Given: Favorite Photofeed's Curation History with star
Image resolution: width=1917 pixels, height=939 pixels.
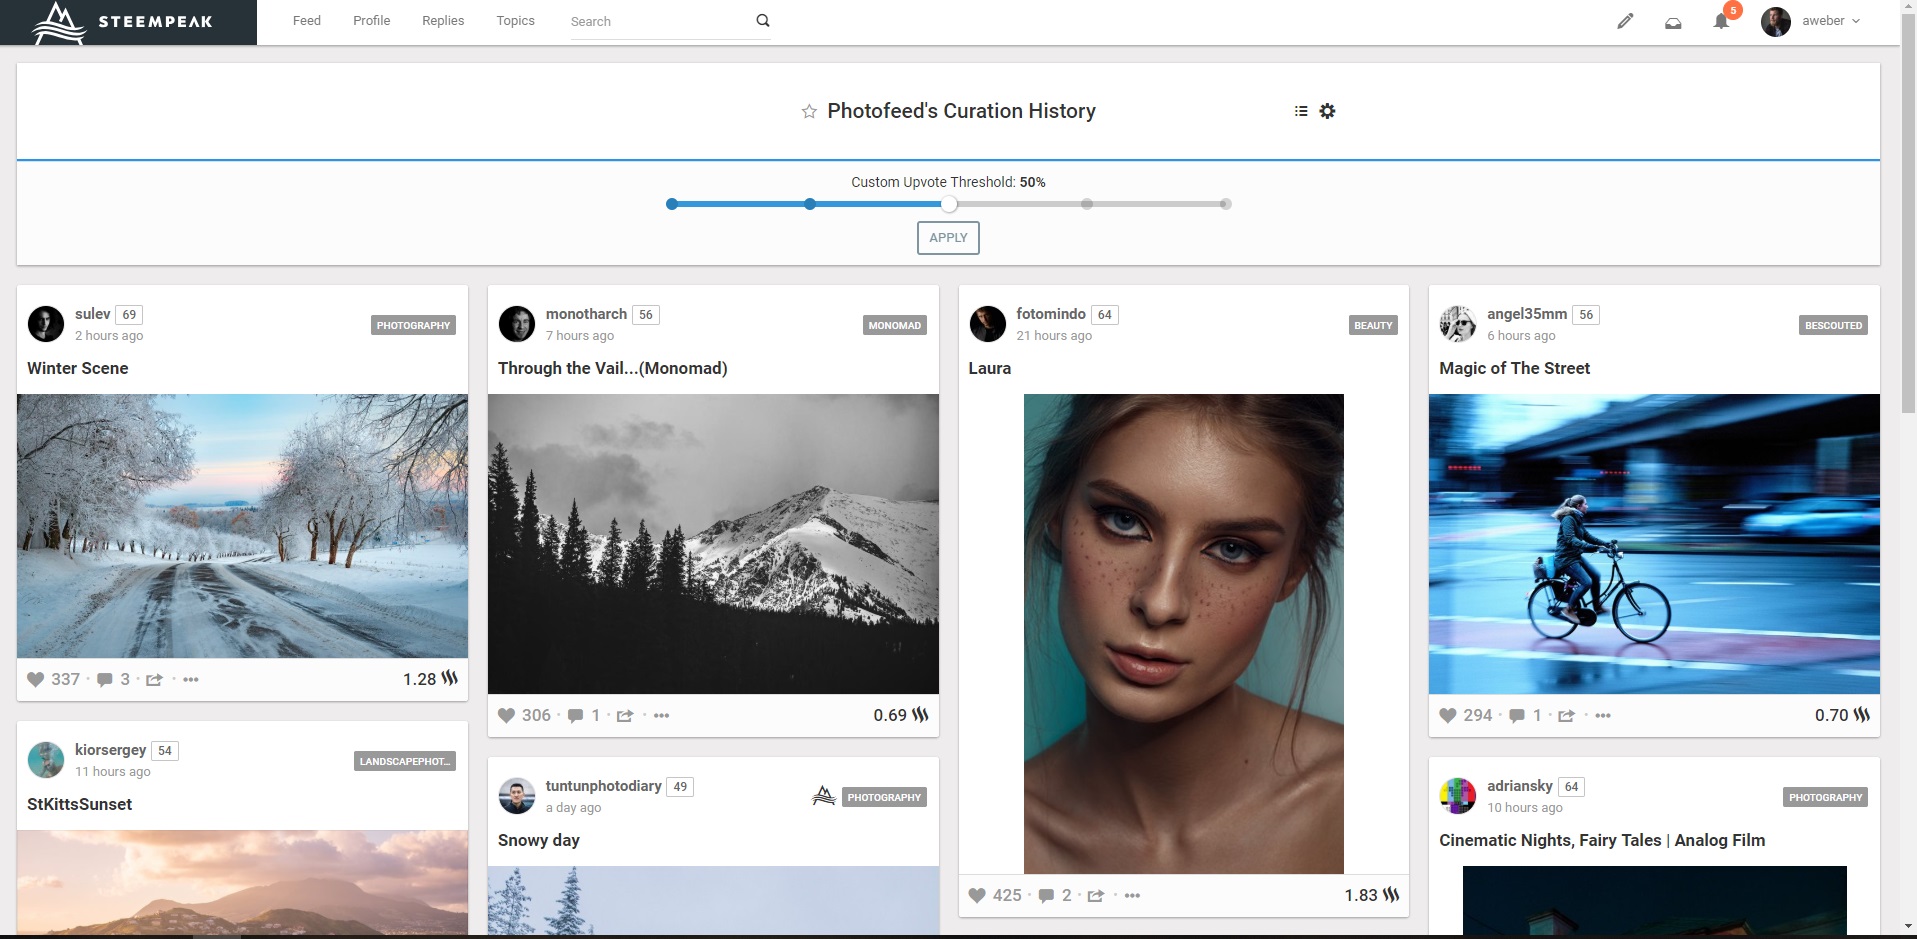Looking at the screenshot, I should pos(809,111).
